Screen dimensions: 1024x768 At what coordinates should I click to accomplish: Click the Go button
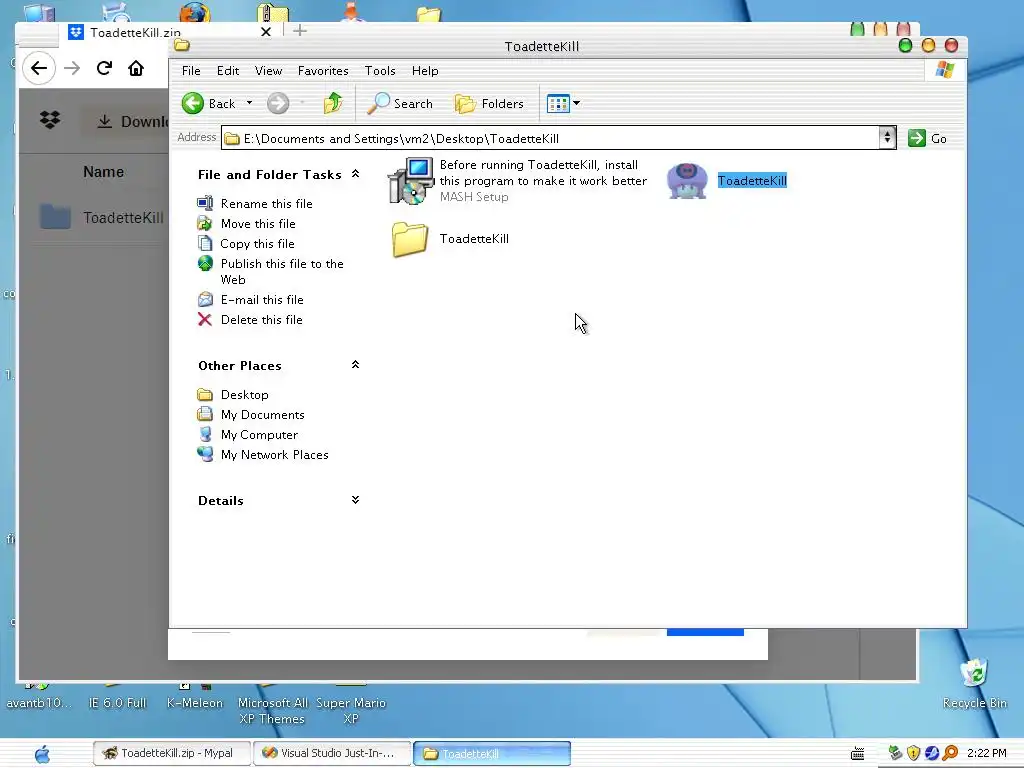[x=927, y=138]
